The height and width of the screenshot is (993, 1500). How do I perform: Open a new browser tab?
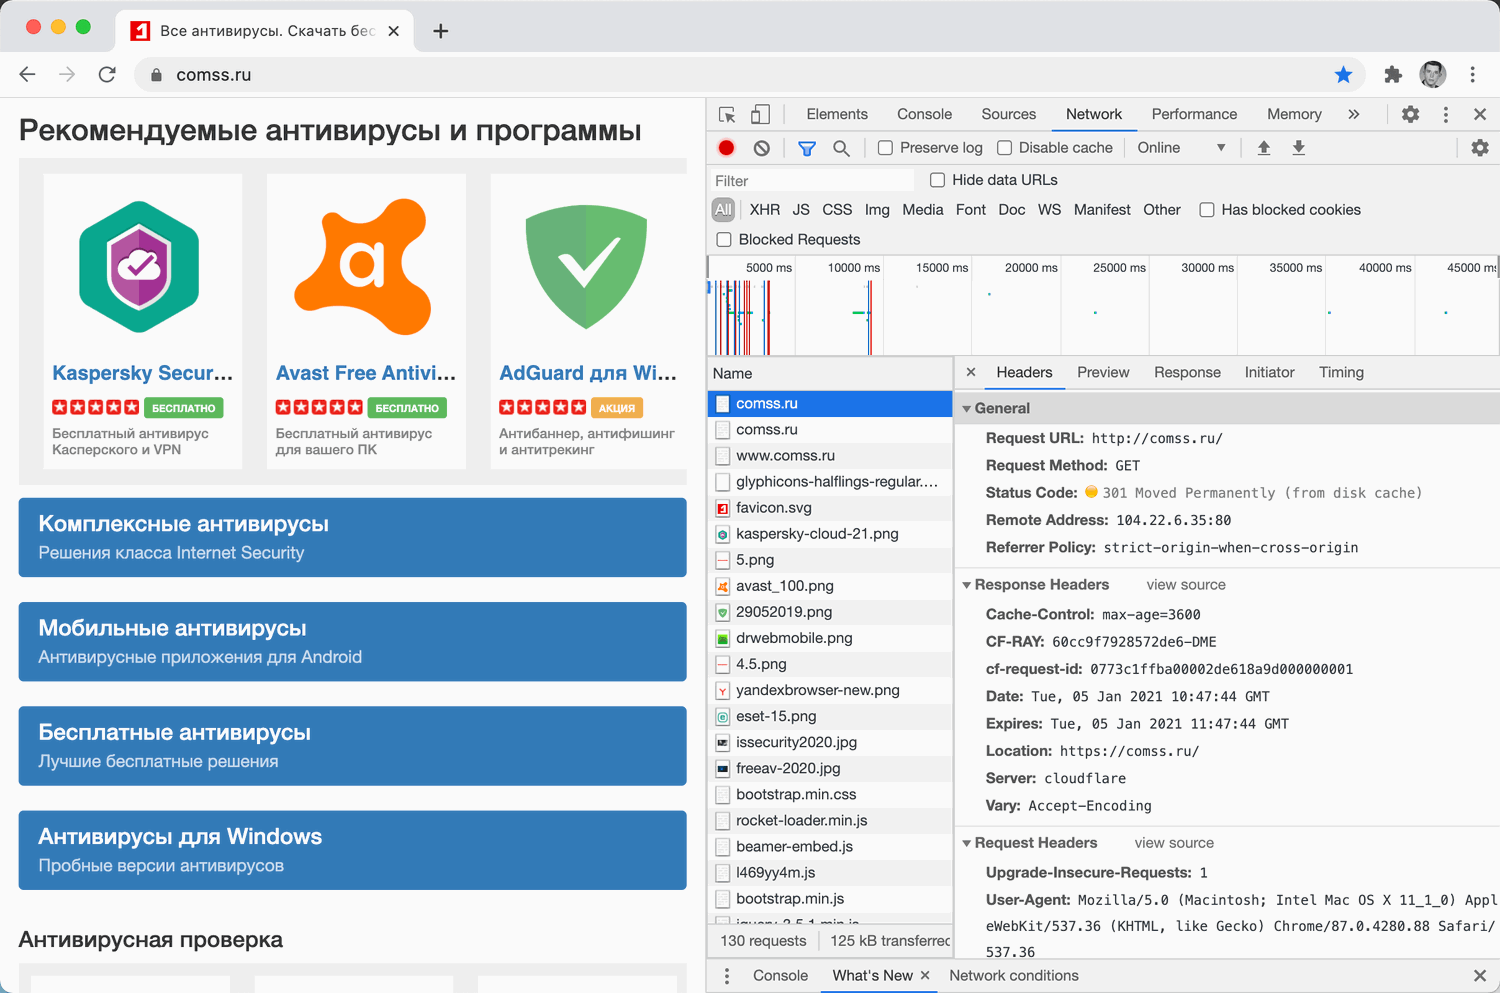point(440,31)
